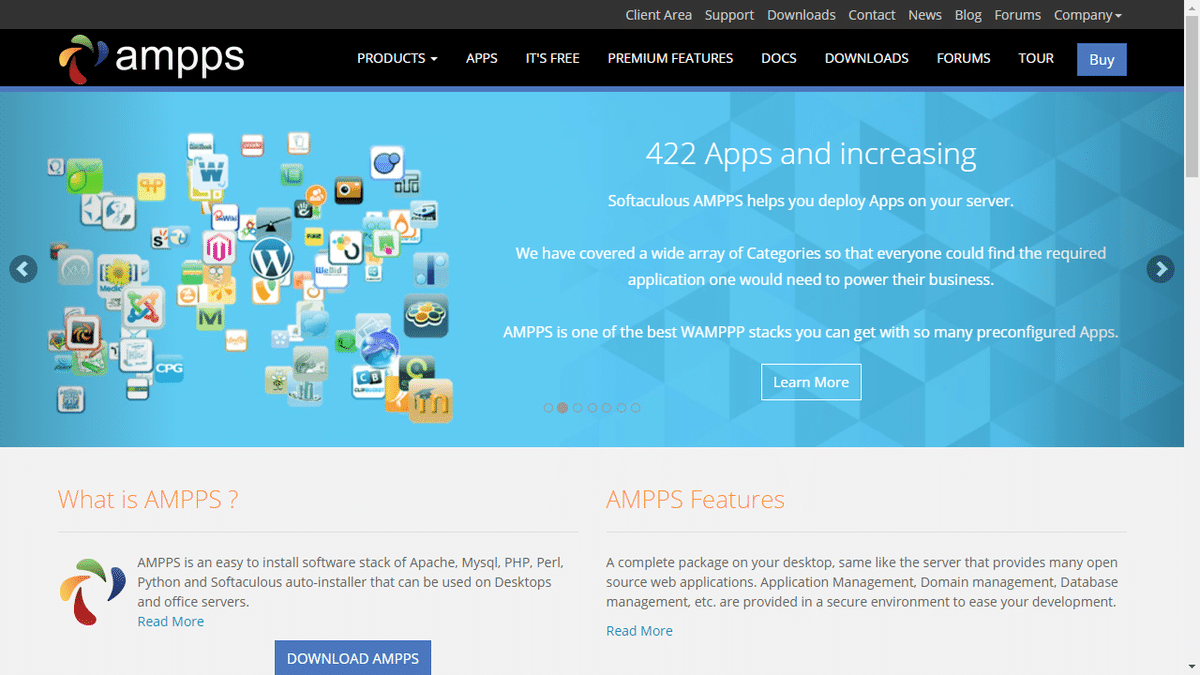Click the green lime fruit icon
The width and height of the screenshot is (1200, 675).
pyautogui.click(x=84, y=176)
